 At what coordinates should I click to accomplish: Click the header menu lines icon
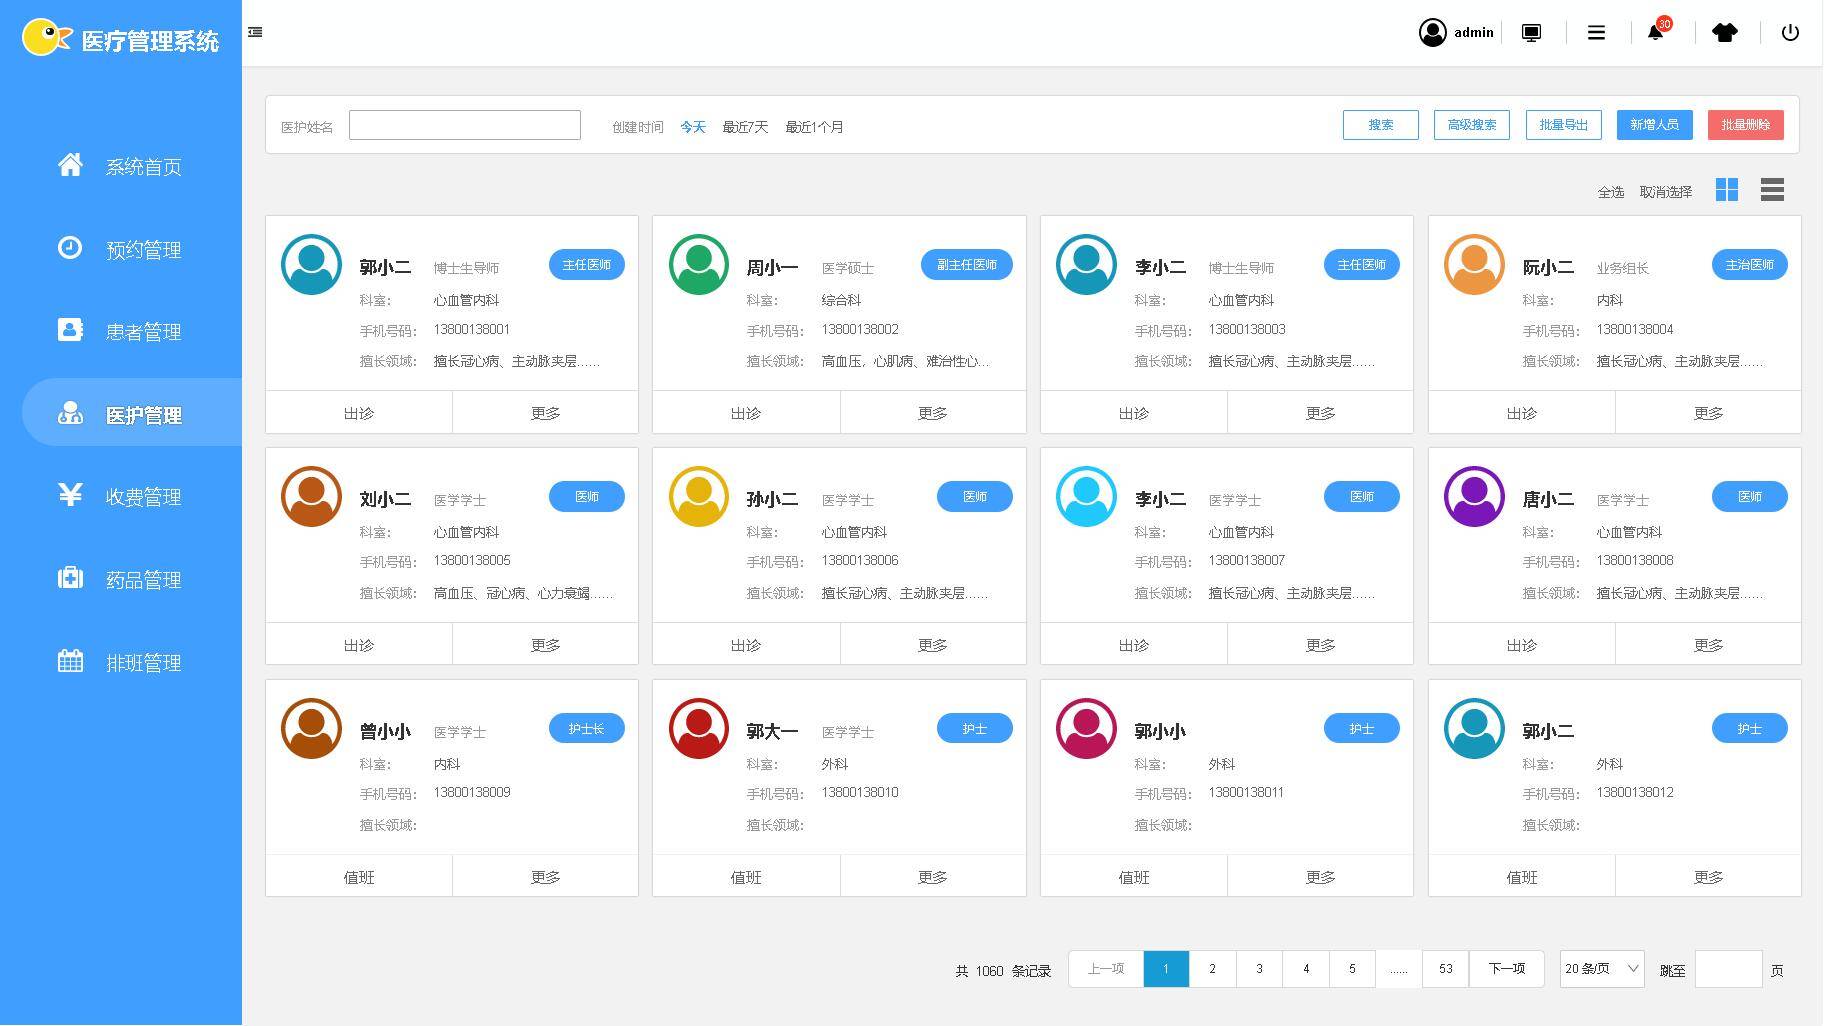click(x=1596, y=33)
